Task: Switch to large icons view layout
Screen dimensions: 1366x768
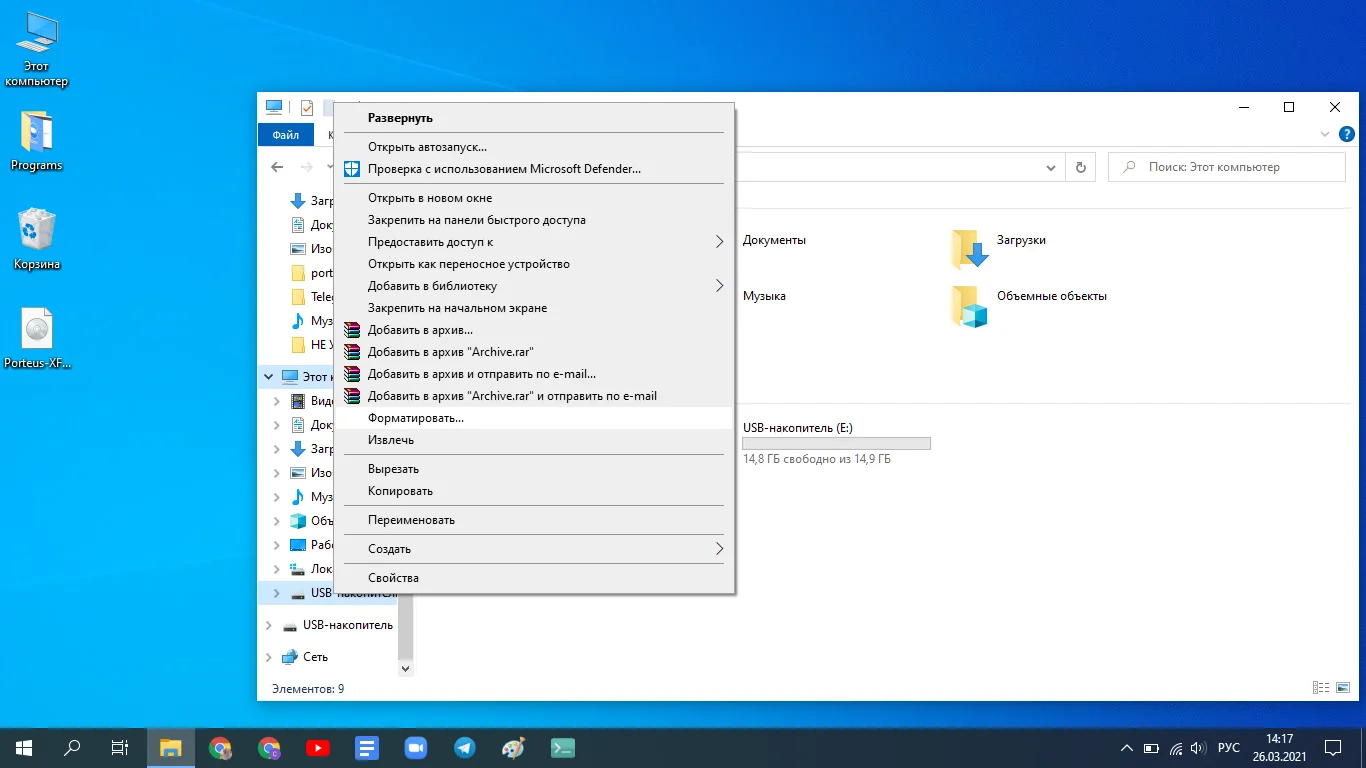Action: click(x=1342, y=688)
